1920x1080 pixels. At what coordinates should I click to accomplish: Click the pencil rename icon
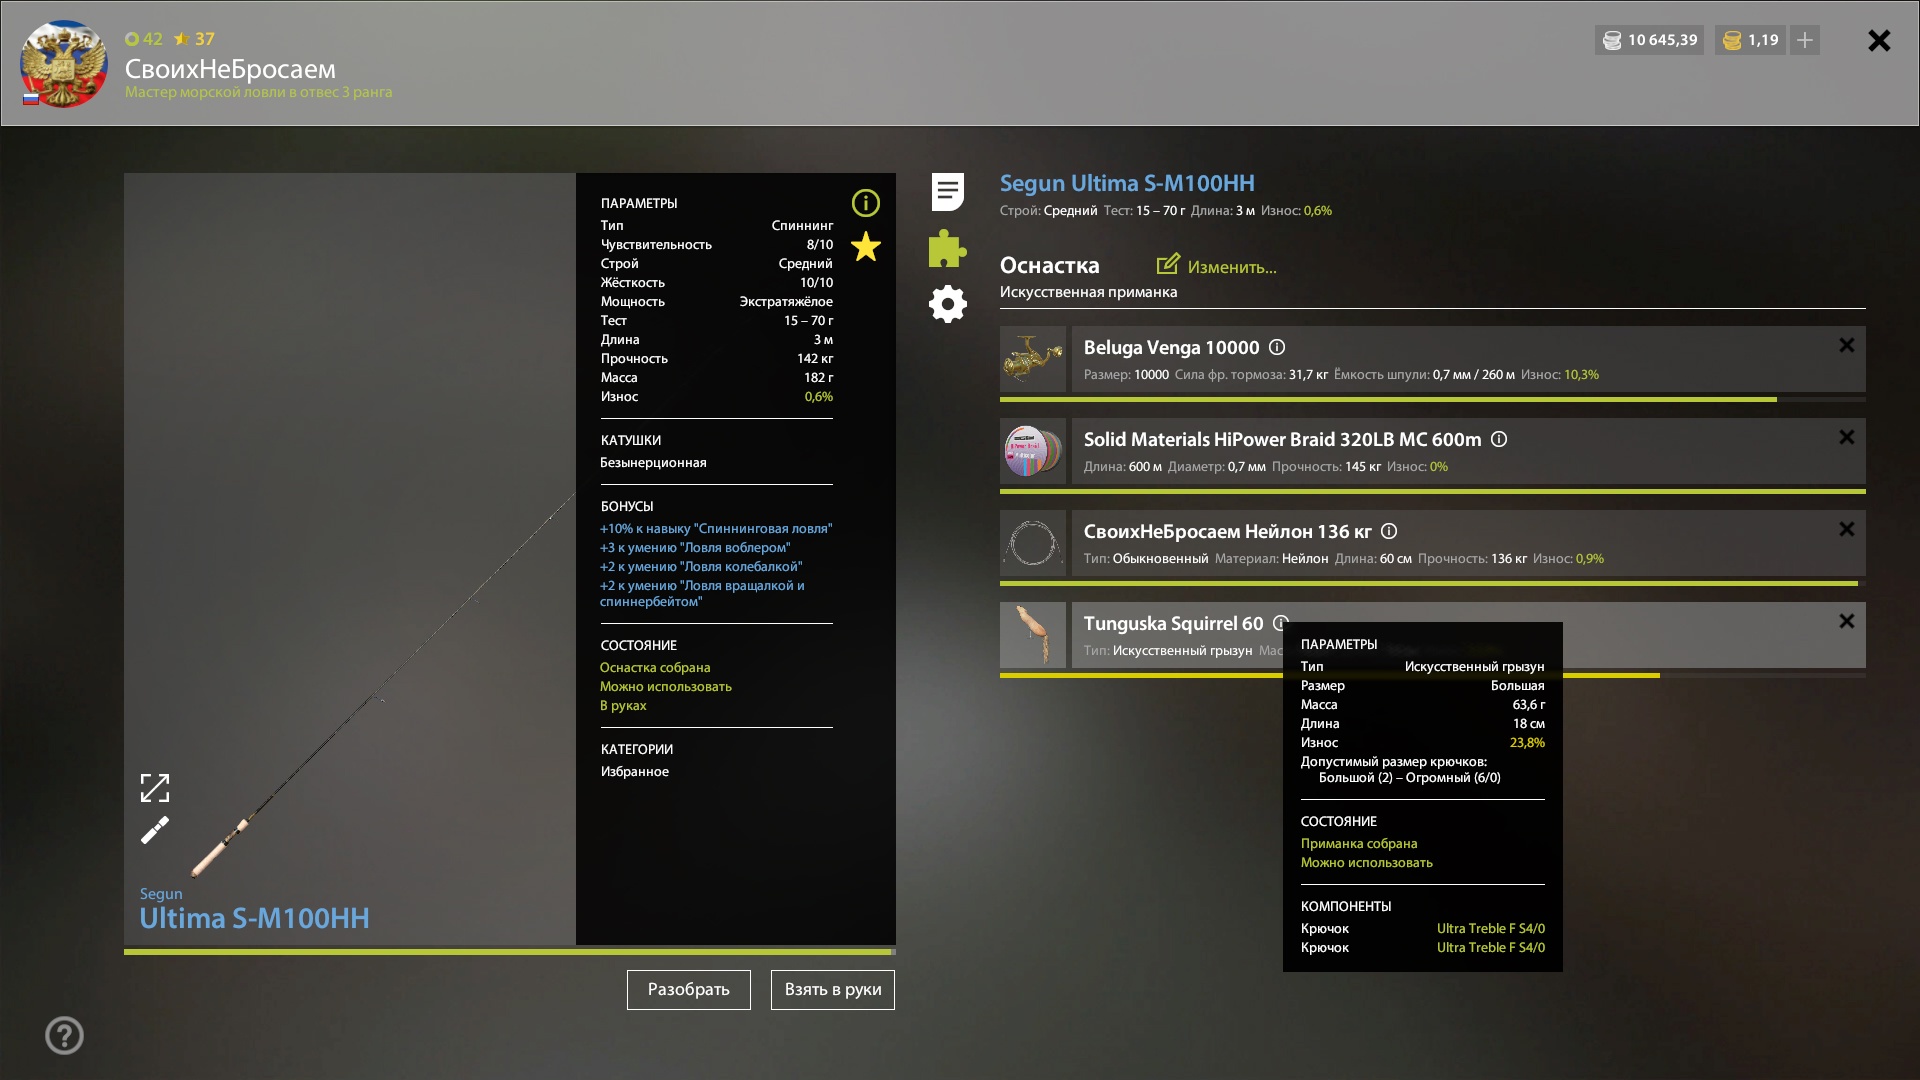click(155, 830)
